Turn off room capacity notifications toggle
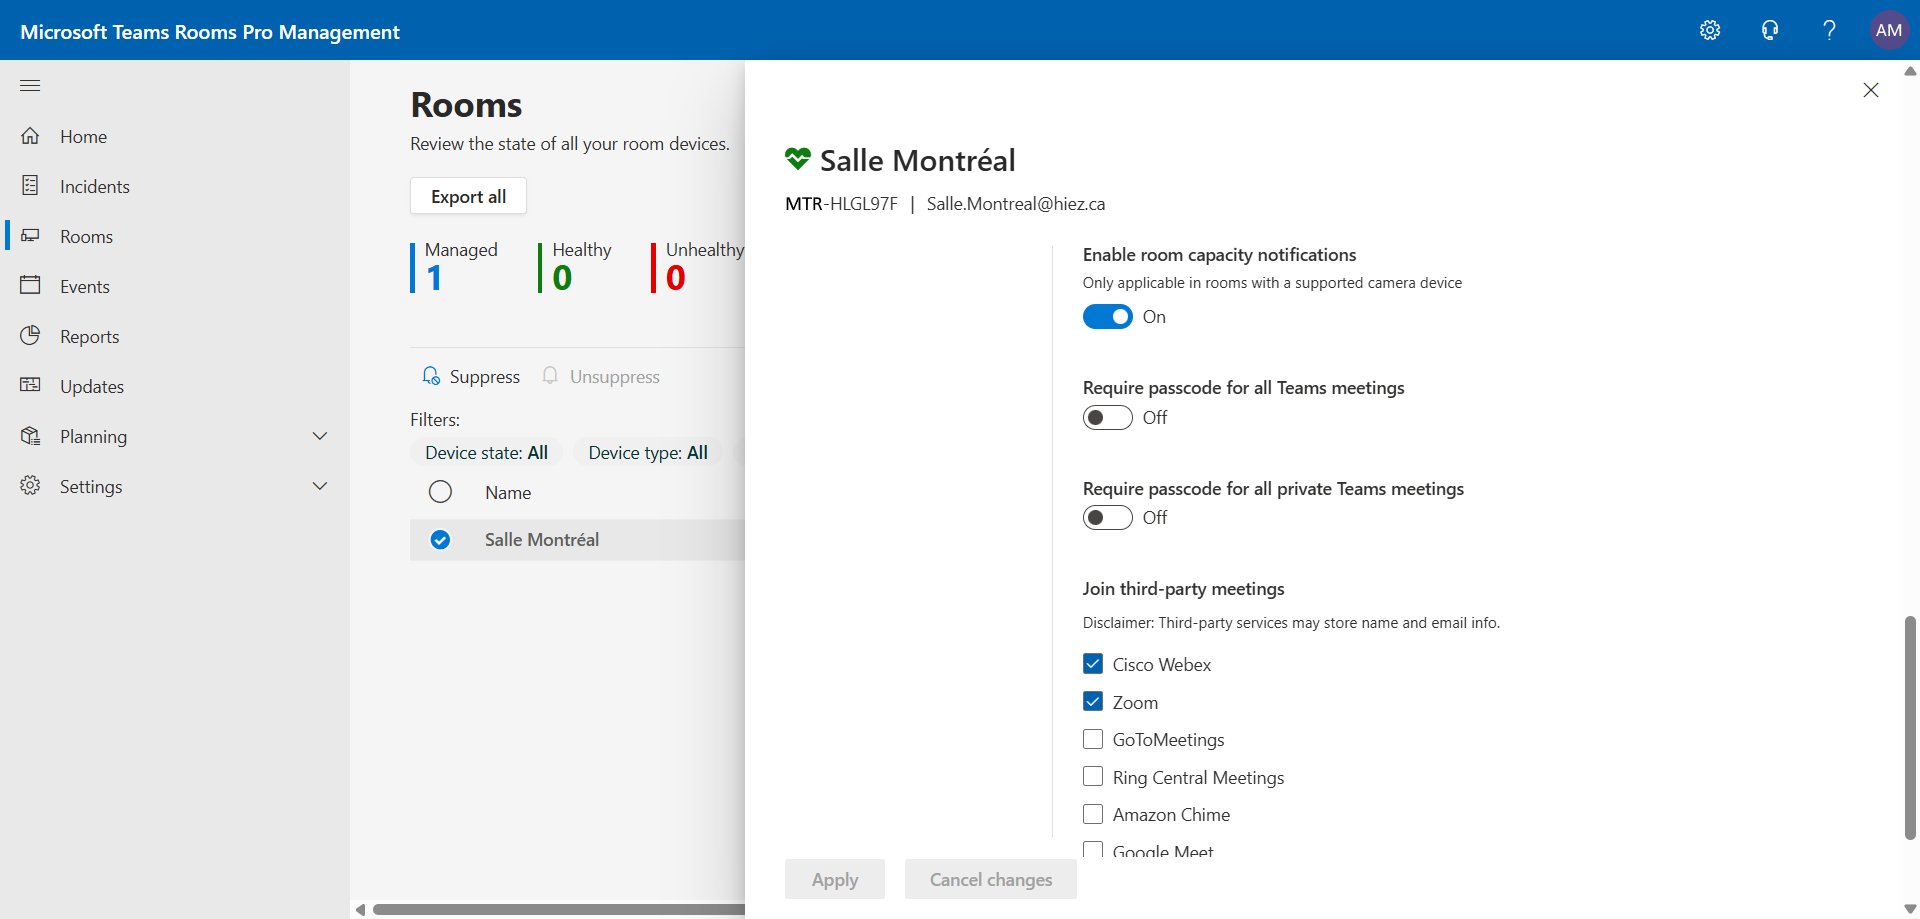This screenshot has width=1920, height=919. tap(1107, 317)
